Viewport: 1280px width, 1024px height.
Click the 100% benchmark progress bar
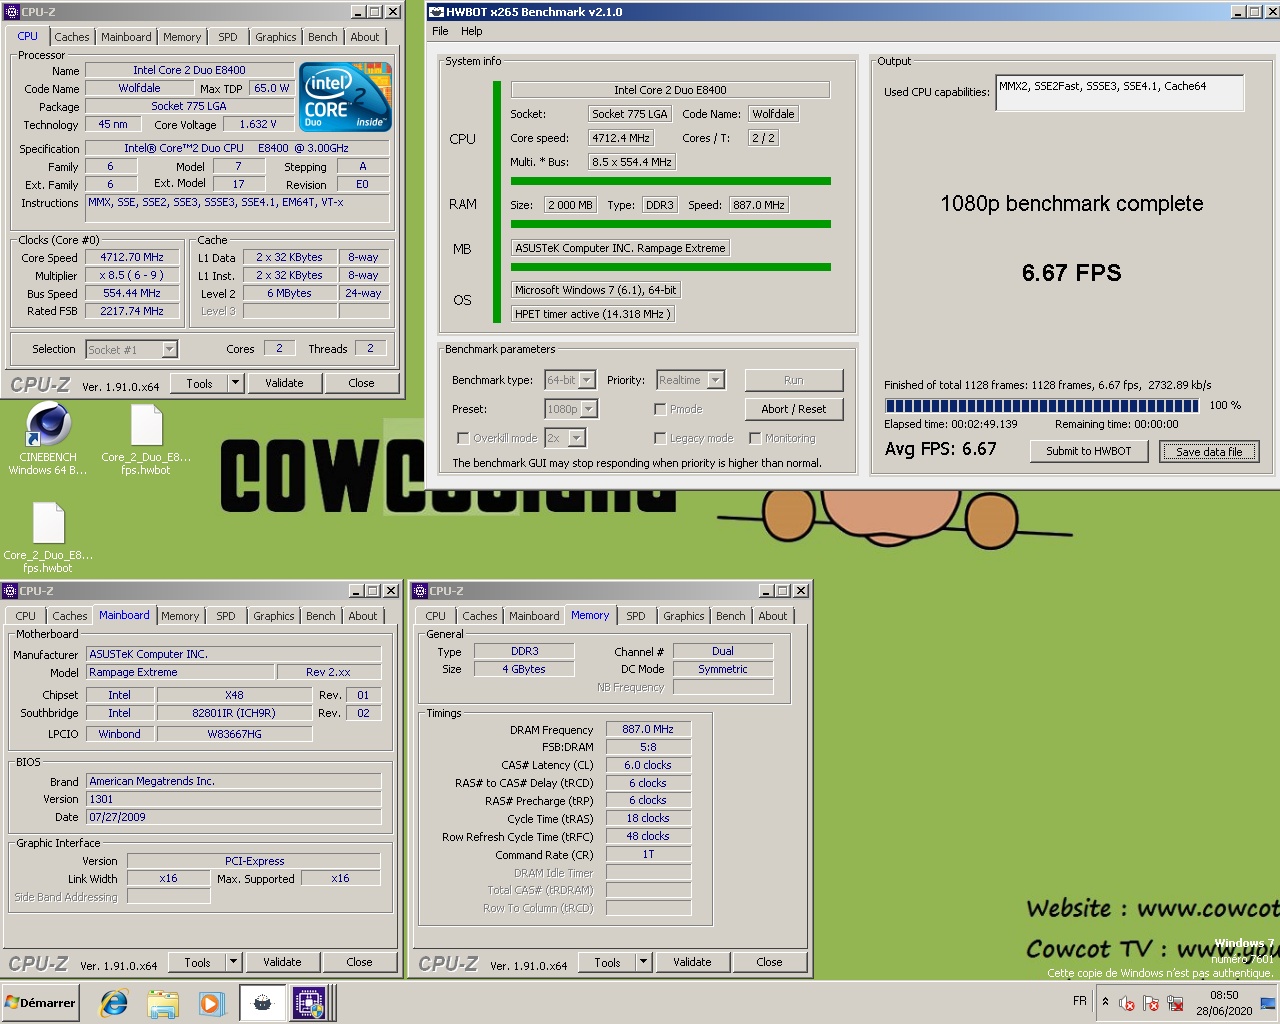[1042, 406]
